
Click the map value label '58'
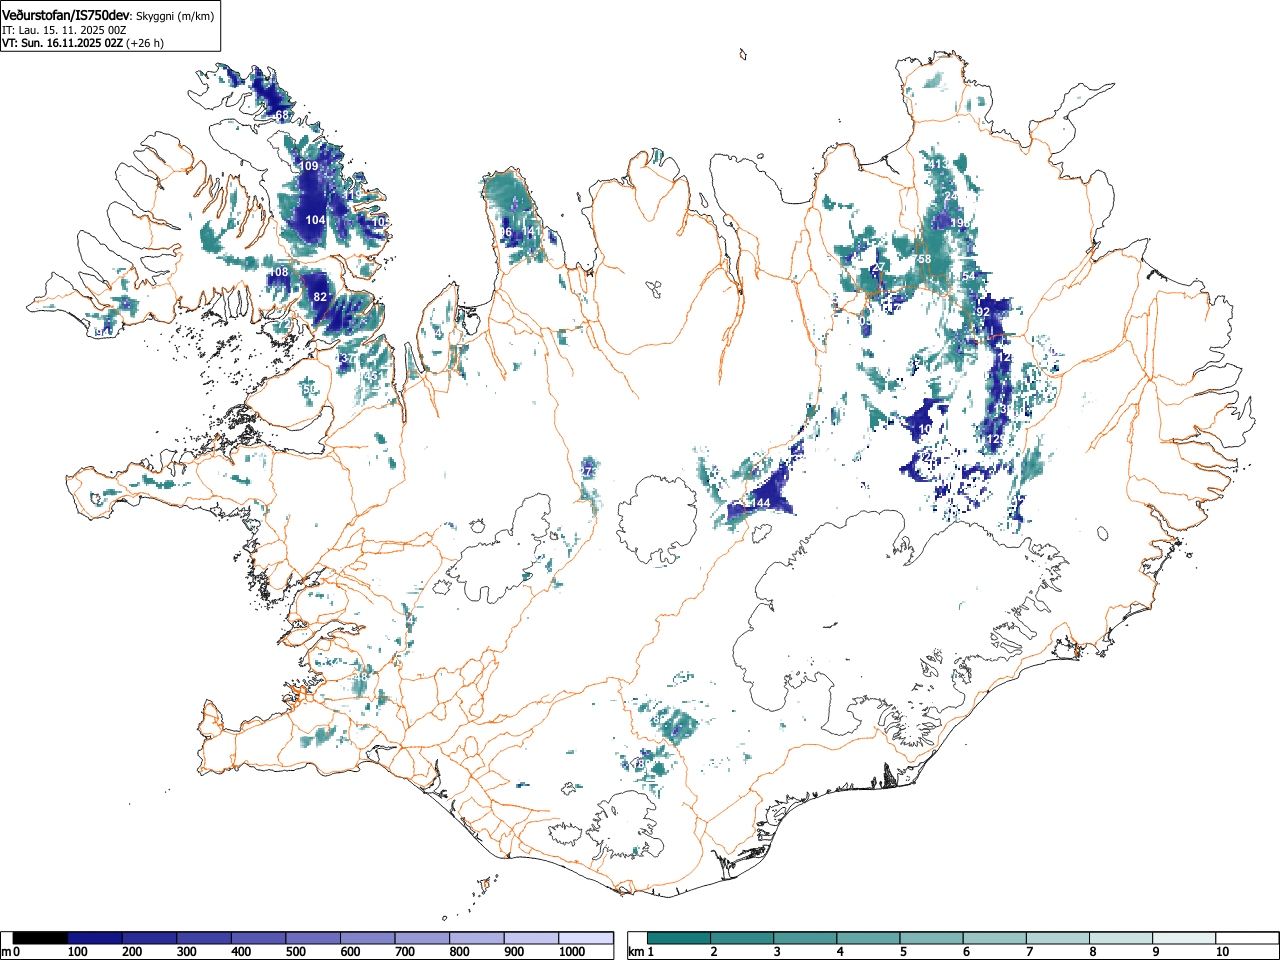pyautogui.click(x=924, y=259)
